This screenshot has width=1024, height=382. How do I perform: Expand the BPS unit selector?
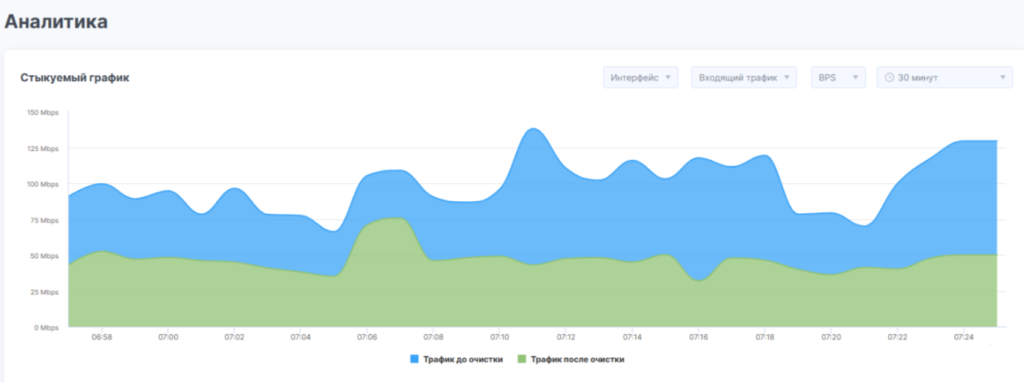[x=839, y=78]
